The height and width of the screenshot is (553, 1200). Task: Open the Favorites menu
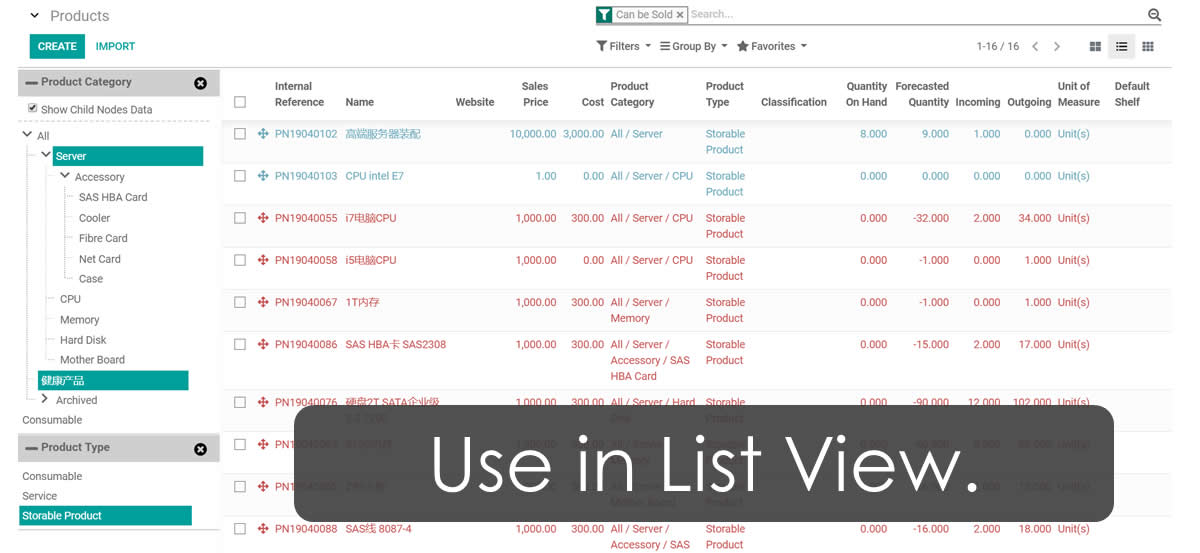[x=771, y=47]
